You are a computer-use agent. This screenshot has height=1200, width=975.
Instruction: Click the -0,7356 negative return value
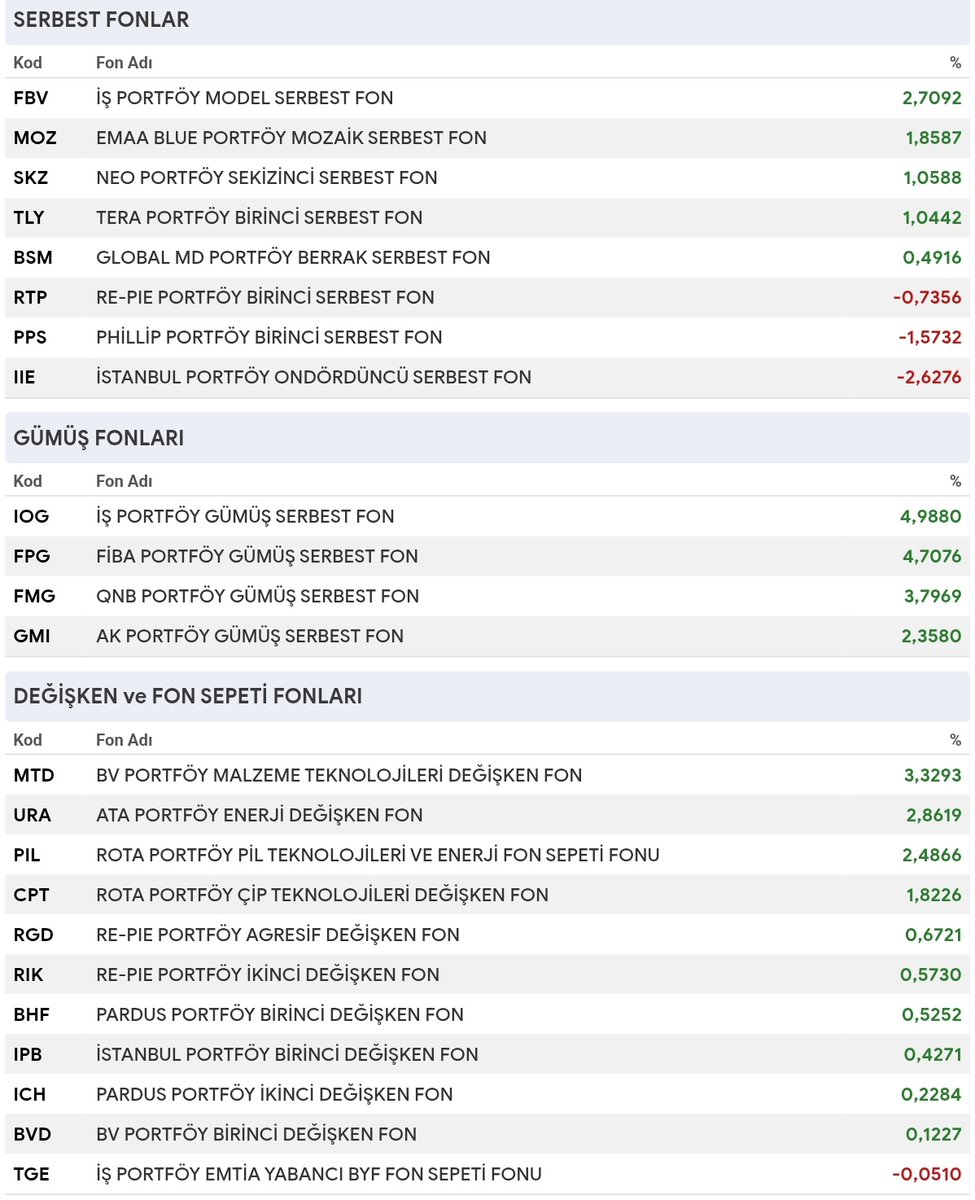point(927,298)
